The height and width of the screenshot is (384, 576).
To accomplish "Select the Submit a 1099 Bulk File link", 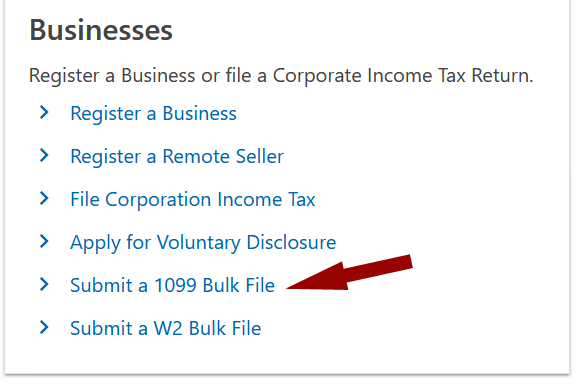I will point(173,285).
